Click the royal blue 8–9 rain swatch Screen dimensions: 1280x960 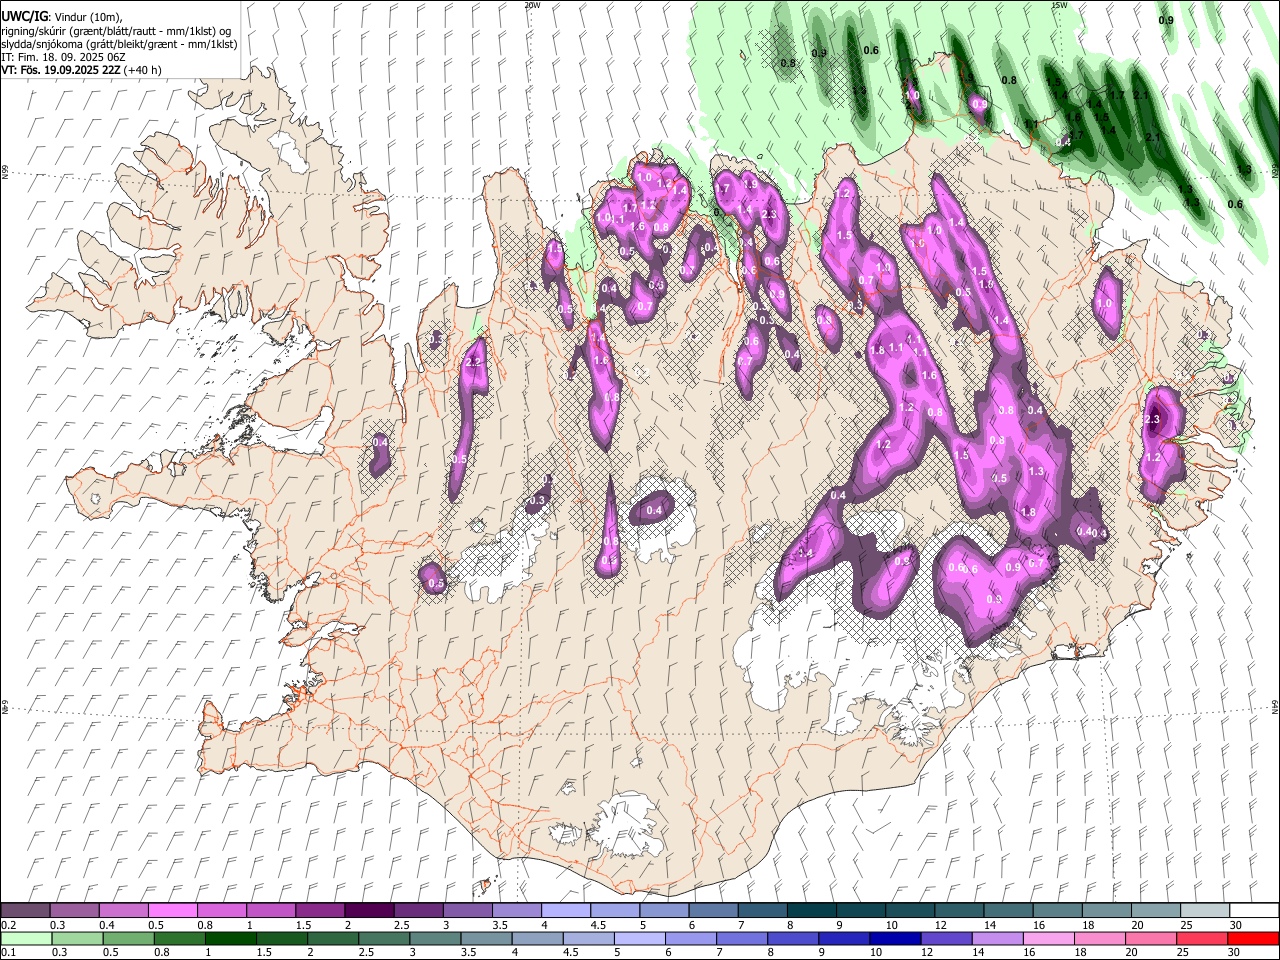[x=793, y=938]
